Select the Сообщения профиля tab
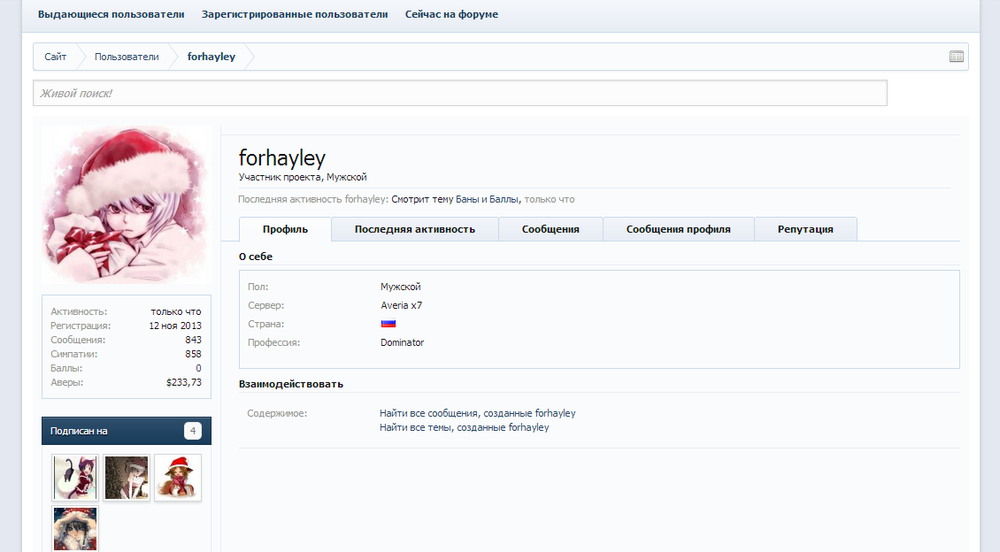The width and height of the screenshot is (1000, 552). [x=678, y=229]
